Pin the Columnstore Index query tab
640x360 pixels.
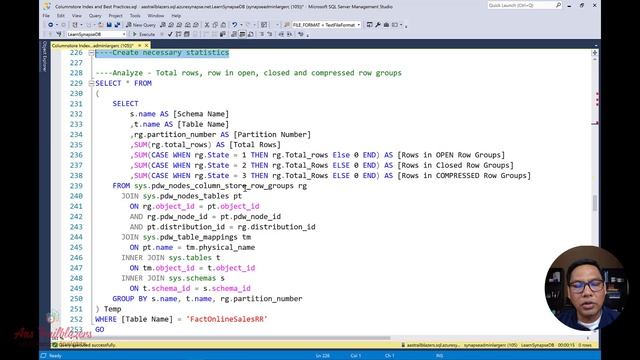140,45
